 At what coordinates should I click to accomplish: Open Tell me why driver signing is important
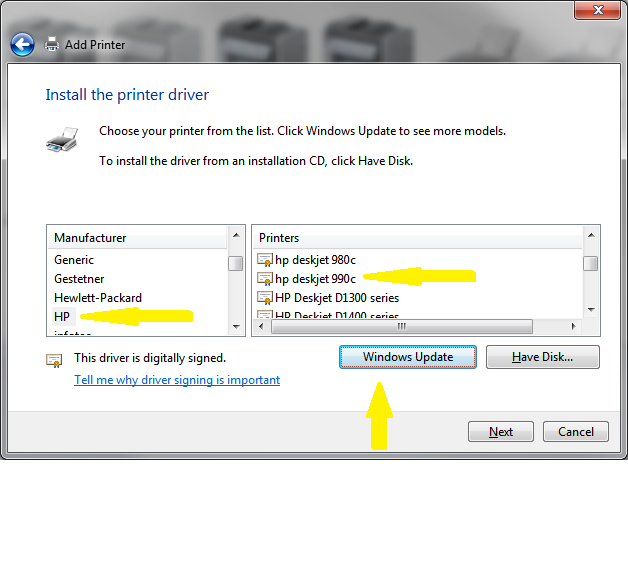pos(177,380)
